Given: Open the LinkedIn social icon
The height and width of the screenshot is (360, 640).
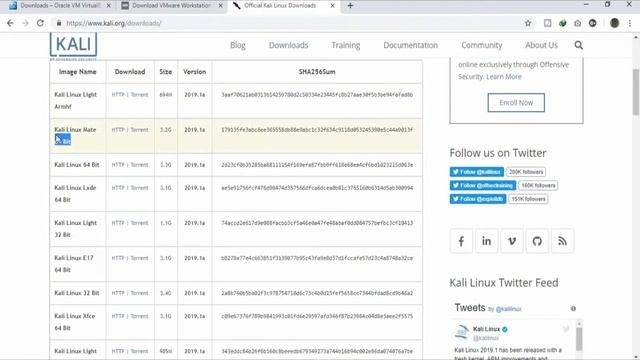Looking at the screenshot, I should 487,241.
